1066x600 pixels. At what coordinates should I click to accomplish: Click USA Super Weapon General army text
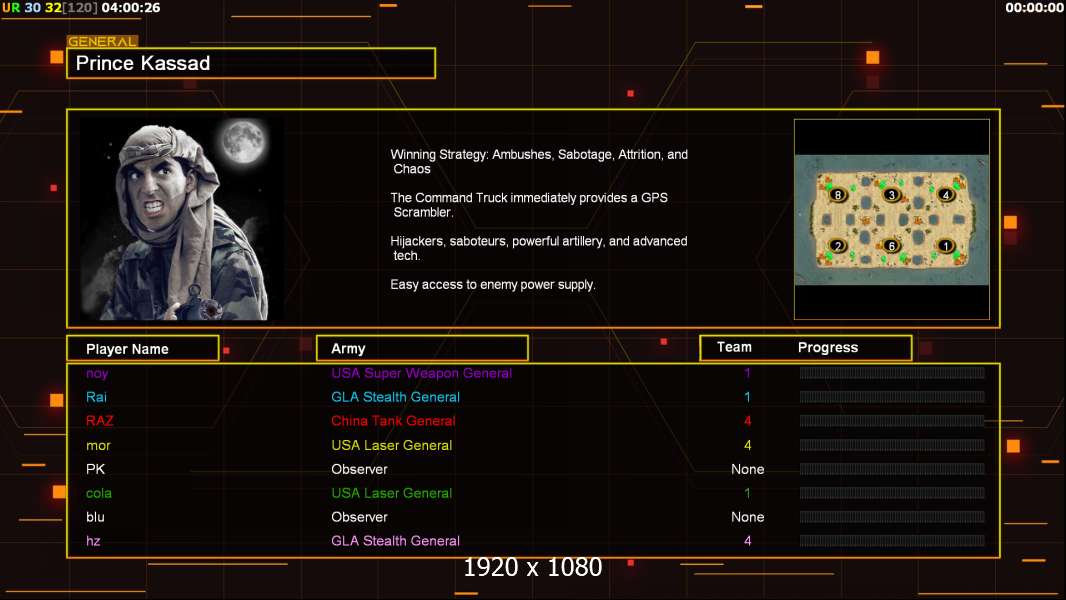(x=422, y=373)
